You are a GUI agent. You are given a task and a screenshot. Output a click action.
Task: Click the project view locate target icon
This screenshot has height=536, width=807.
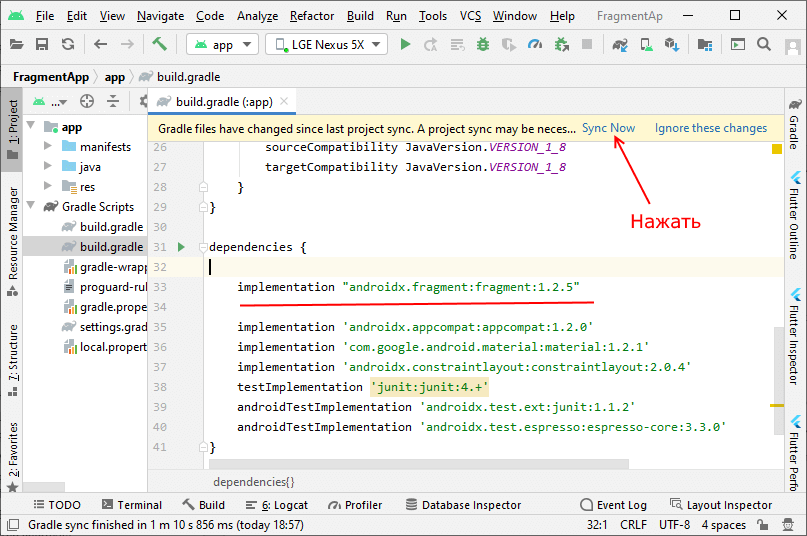click(87, 101)
